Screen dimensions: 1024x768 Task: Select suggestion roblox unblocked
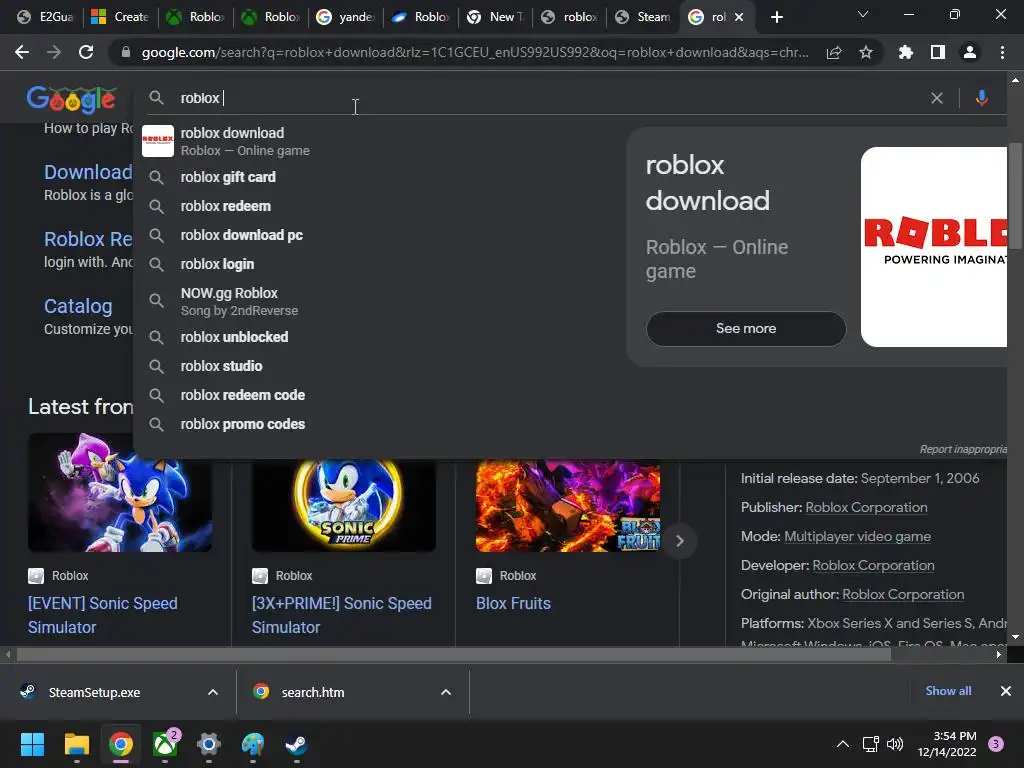379,337
